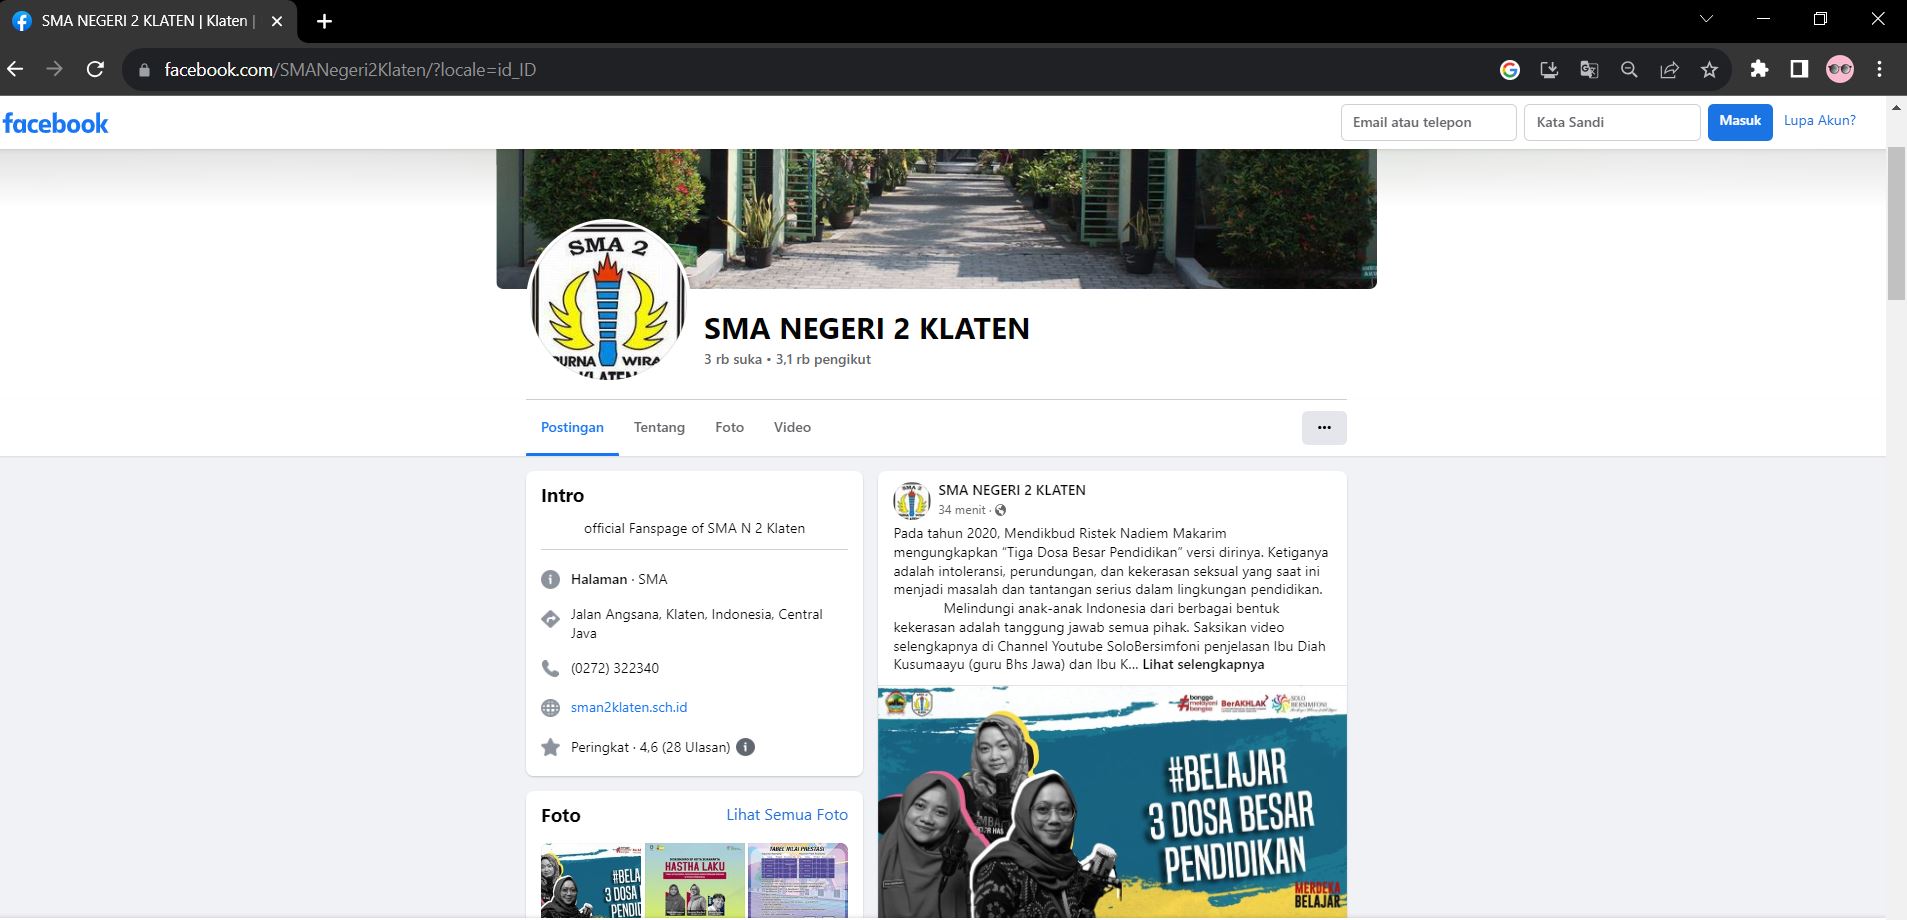Open the Foto tab
The image size is (1907, 920).
[x=729, y=428]
